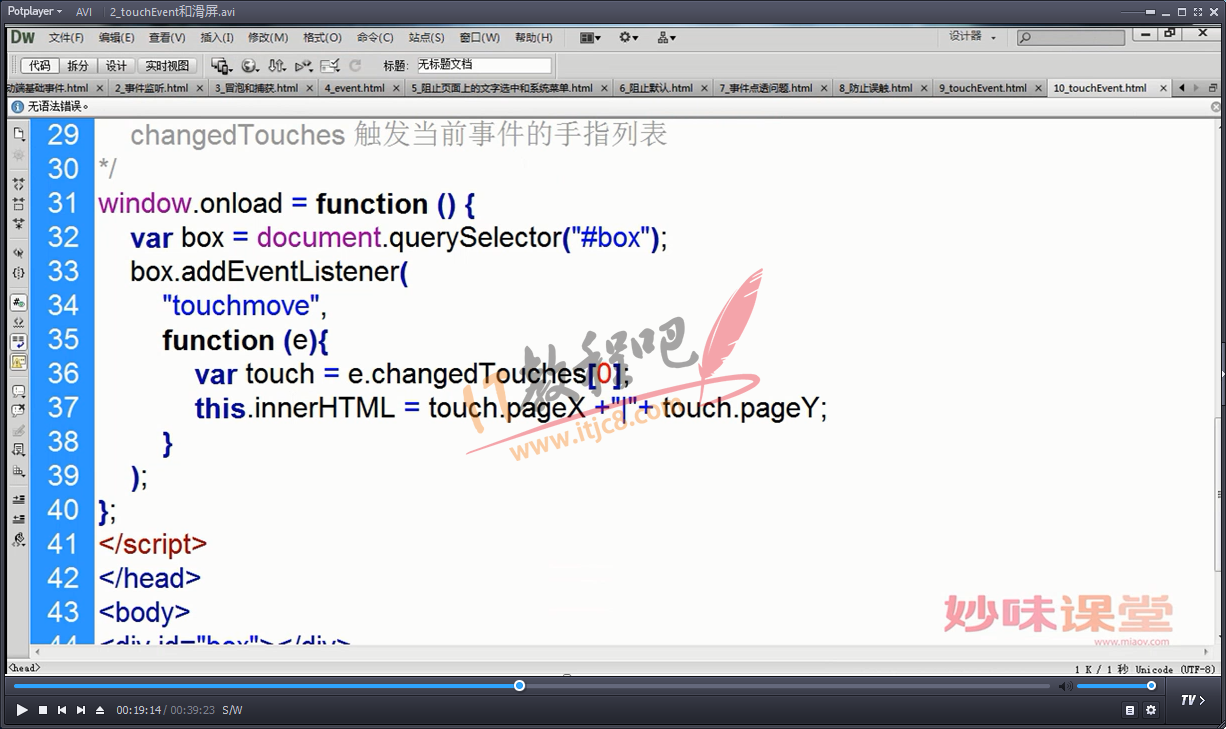Open the 命令(C) menu
Image resolution: width=1226 pixels, height=729 pixels.
click(375, 37)
